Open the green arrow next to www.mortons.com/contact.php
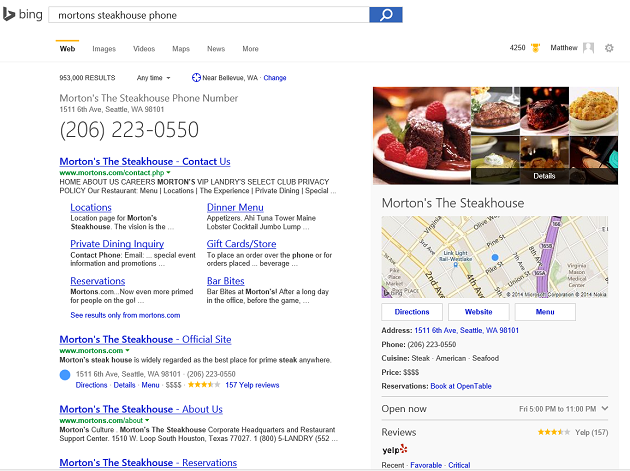Image resolution: width=630 pixels, height=471 pixels. click(x=168, y=172)
